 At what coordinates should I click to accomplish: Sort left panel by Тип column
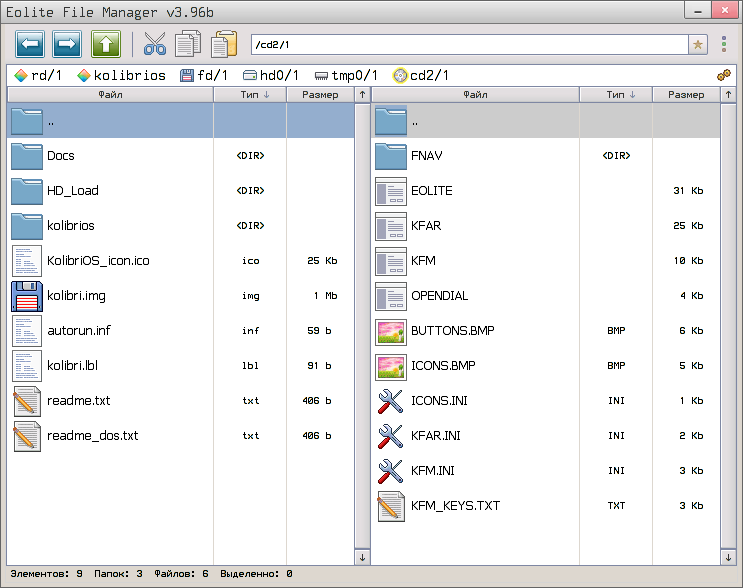(250, 95)
